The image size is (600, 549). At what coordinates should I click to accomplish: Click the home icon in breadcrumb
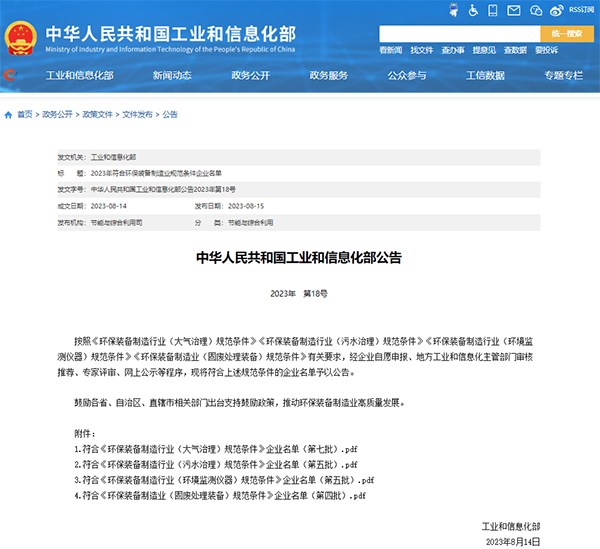(9, 114)
